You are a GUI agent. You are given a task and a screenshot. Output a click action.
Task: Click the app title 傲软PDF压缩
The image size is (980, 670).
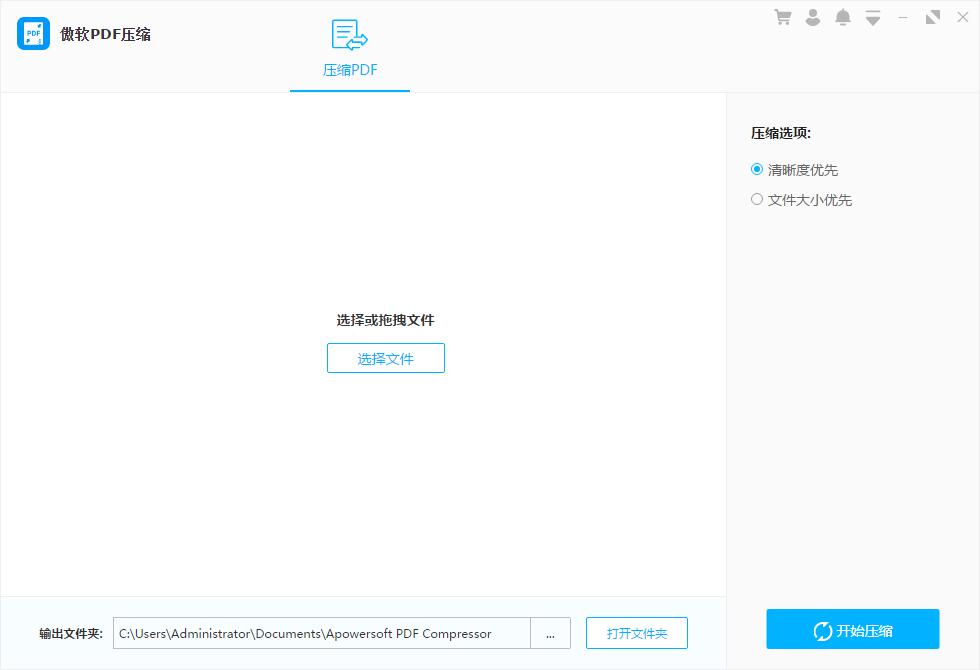[x=102, y=32]
